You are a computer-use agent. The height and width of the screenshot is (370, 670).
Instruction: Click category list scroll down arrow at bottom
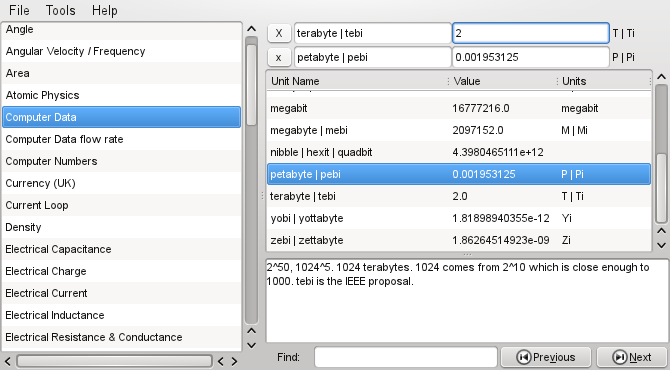point(252,345)
